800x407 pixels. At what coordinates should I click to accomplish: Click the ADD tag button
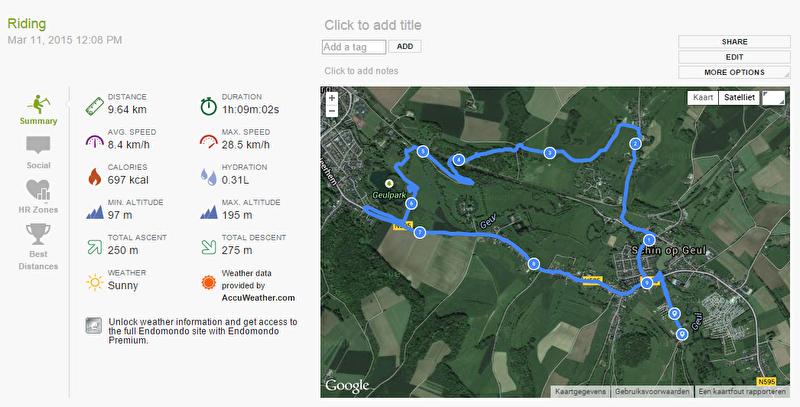point(405,46)
